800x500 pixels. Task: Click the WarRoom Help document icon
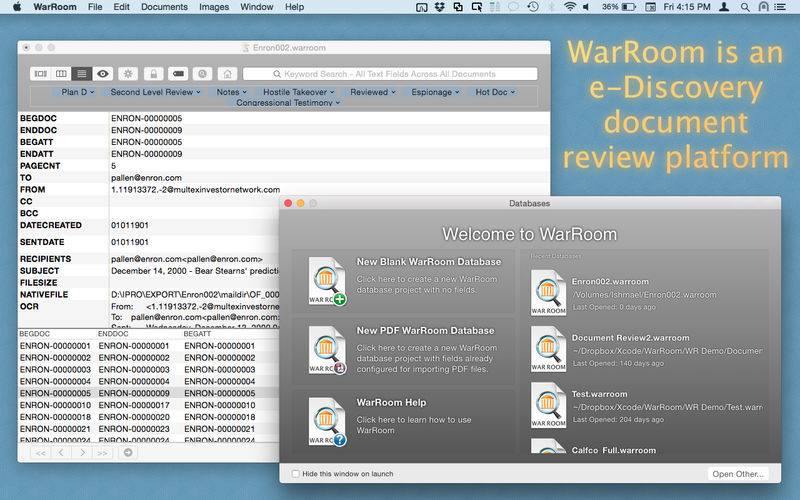click(x=327, y=421)
